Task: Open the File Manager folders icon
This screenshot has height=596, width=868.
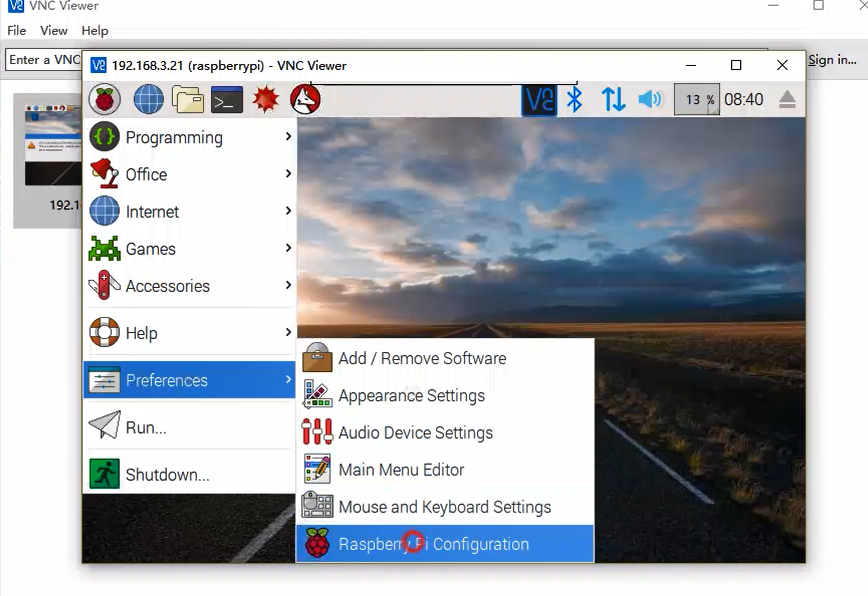Action: click(x=188, y=100)
